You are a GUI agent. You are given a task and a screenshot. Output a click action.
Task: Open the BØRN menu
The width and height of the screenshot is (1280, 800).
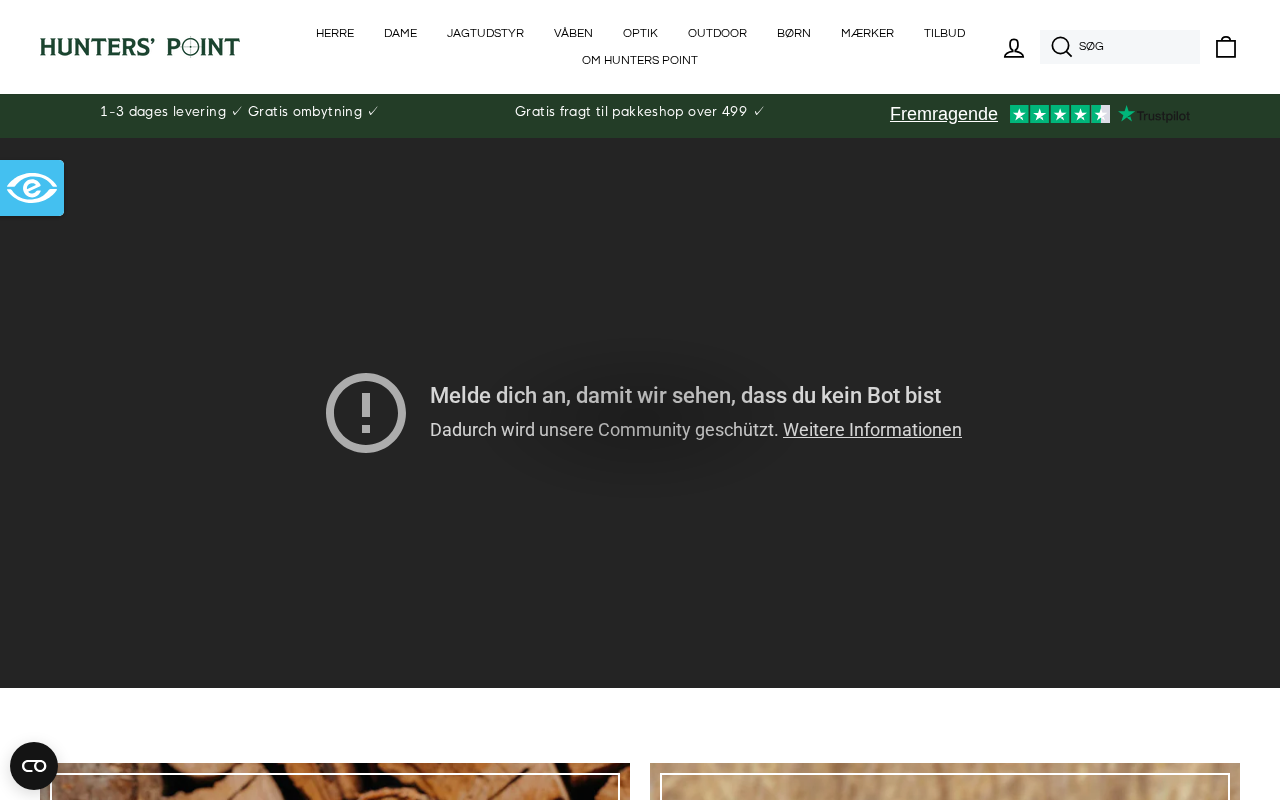click(x=794, y=33)
